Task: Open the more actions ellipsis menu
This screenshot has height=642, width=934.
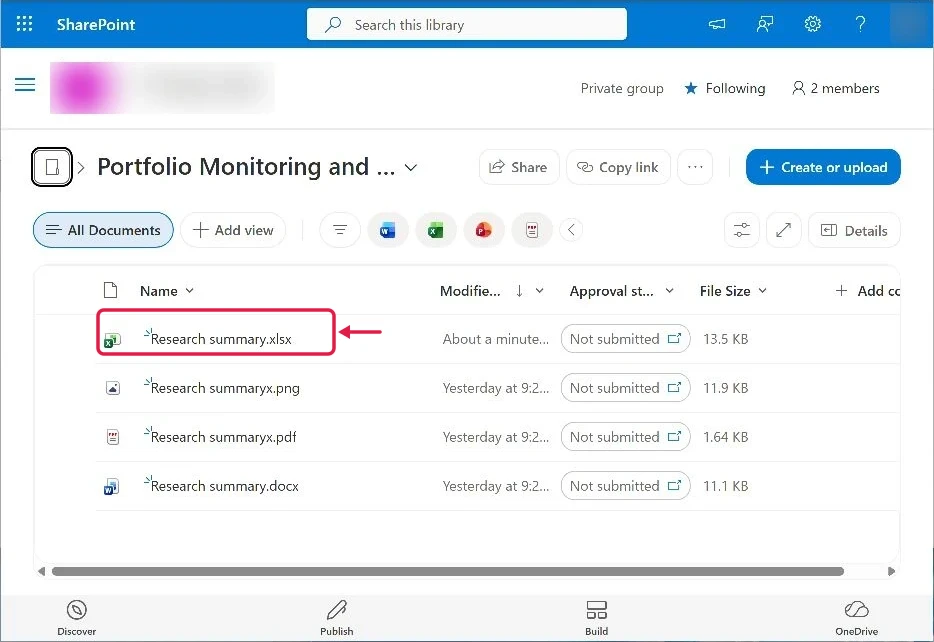Action: click(x=695, y=167)
